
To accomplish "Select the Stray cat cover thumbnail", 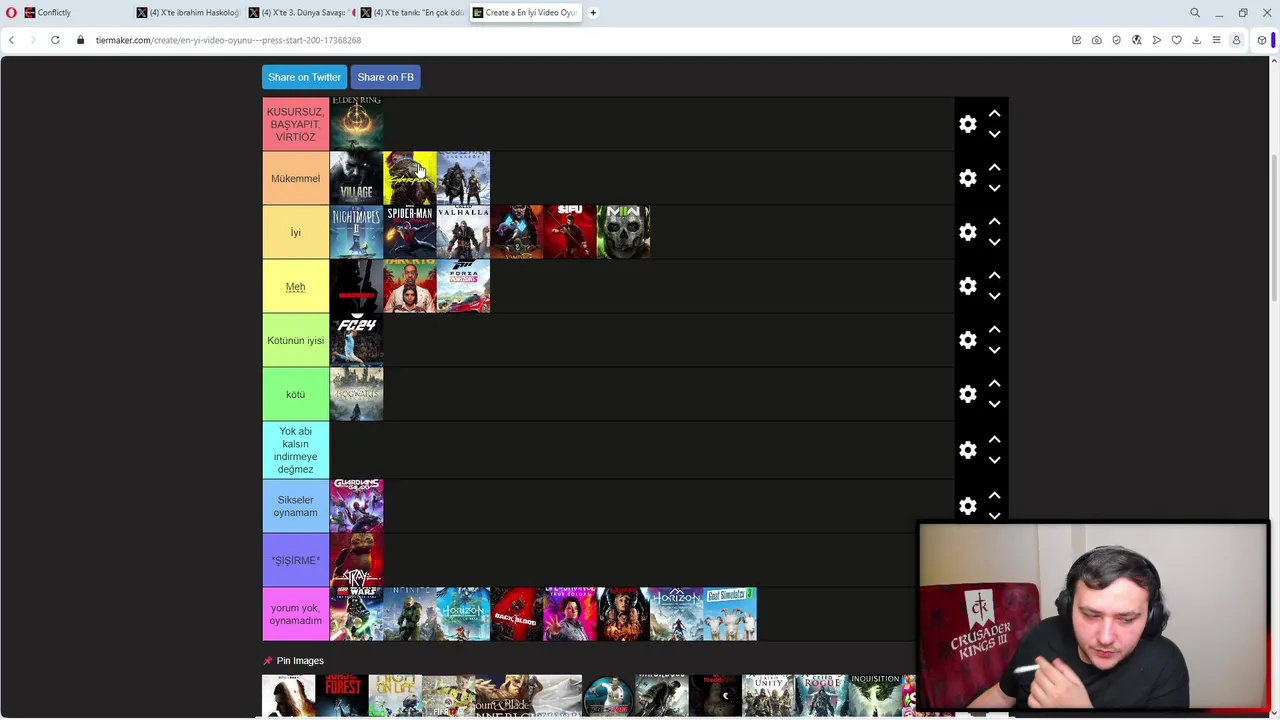I will pos(357,560).
